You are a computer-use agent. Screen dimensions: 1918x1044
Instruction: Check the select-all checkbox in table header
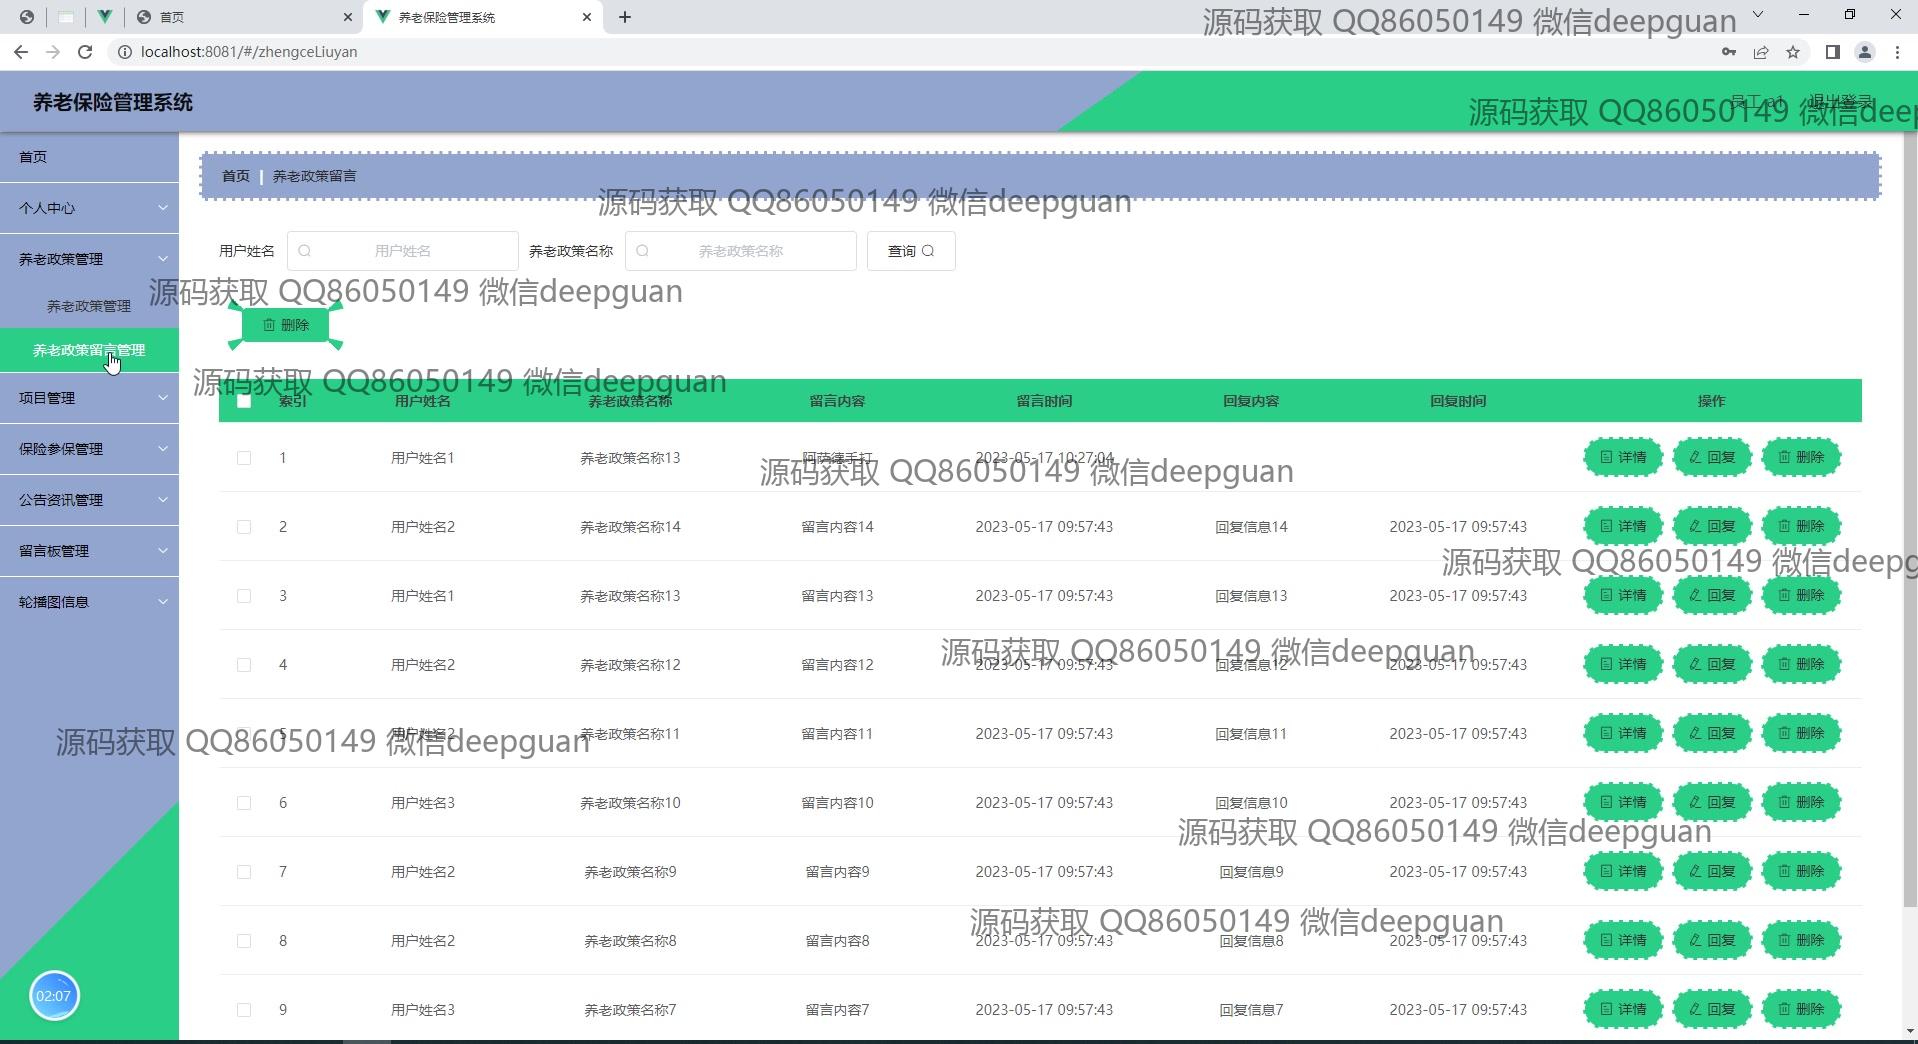(244, 401)
